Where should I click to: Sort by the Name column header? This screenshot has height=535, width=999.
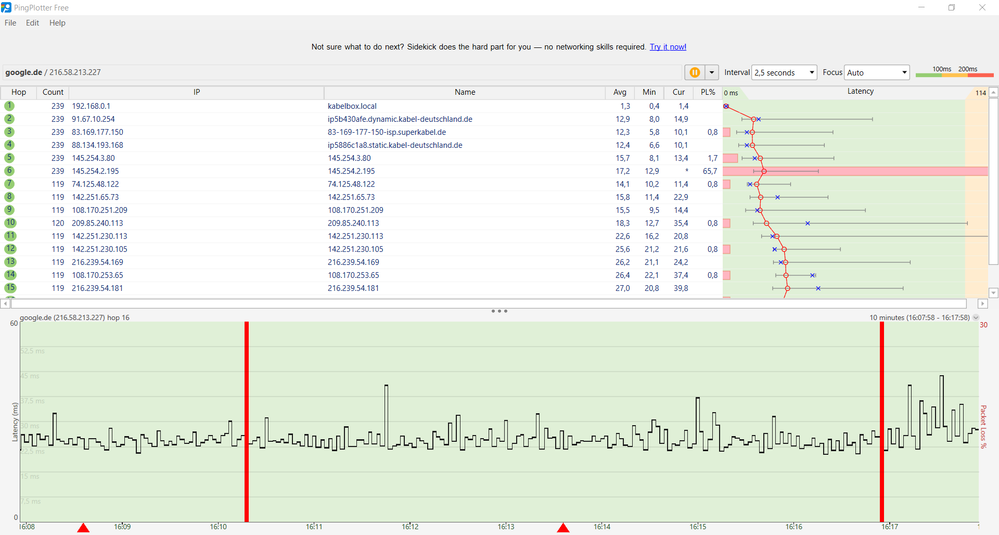pos(464,92)
